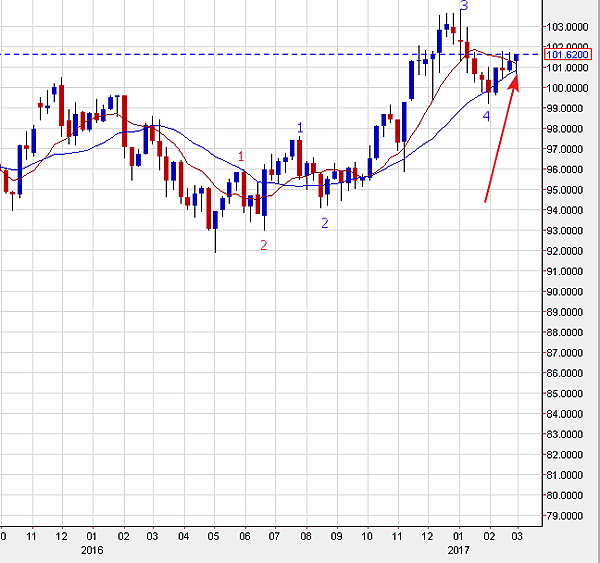Click the red wave label 2
The width and height of the screenshot is (600, 563).
tap(264, 245)
